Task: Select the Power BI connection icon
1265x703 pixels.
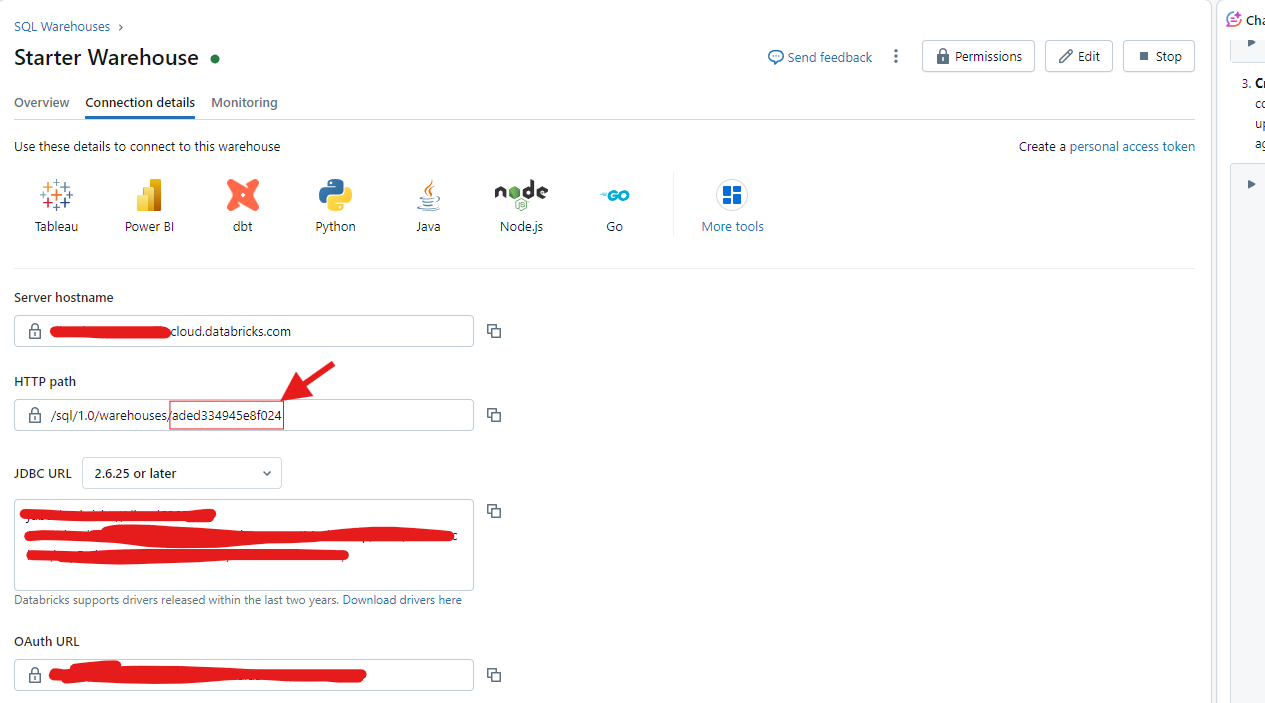Action: click(148, 205)
